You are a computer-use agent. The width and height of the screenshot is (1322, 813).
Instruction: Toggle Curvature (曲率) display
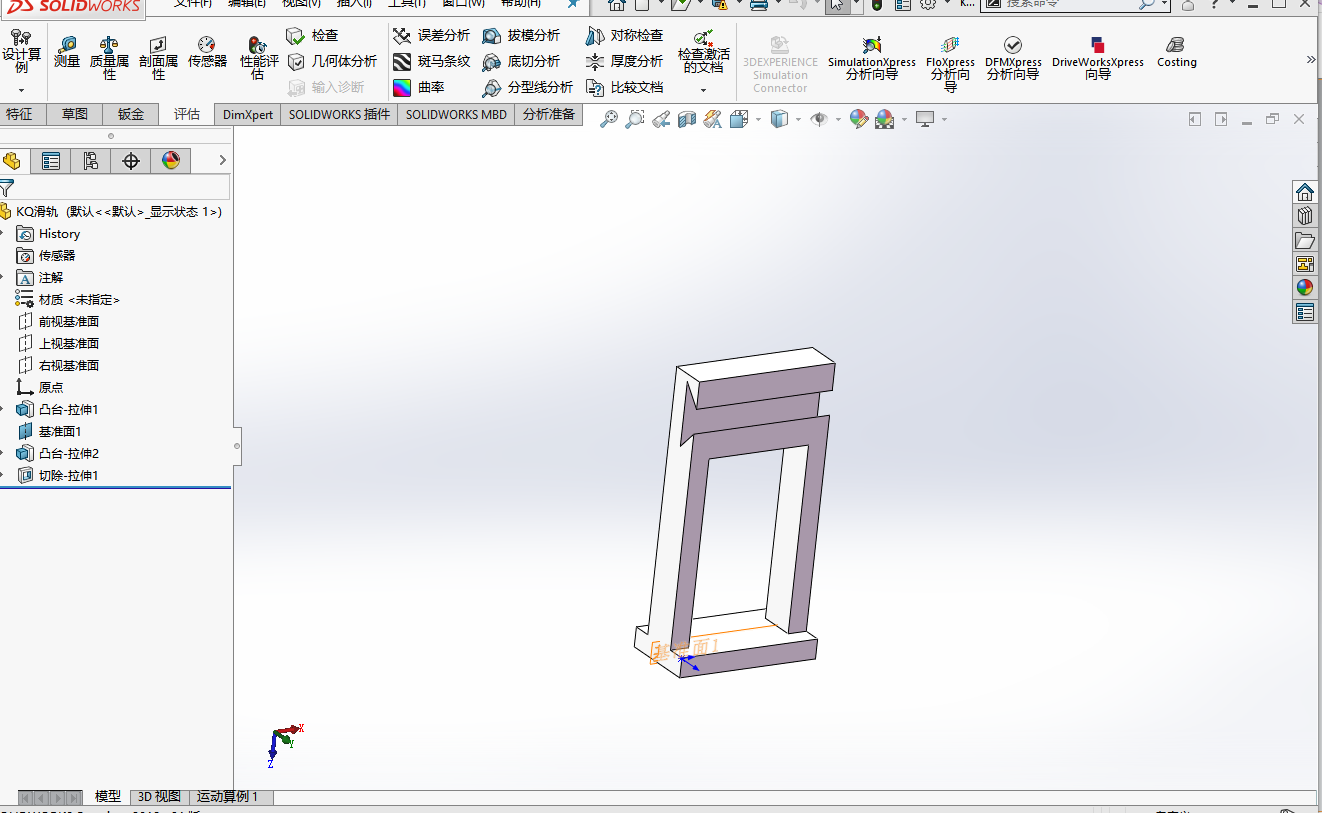click(x=418, y=88)
